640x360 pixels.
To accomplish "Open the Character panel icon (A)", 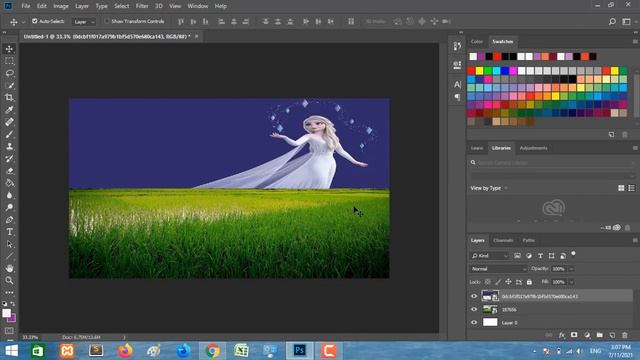I will (x=457, y=84).
